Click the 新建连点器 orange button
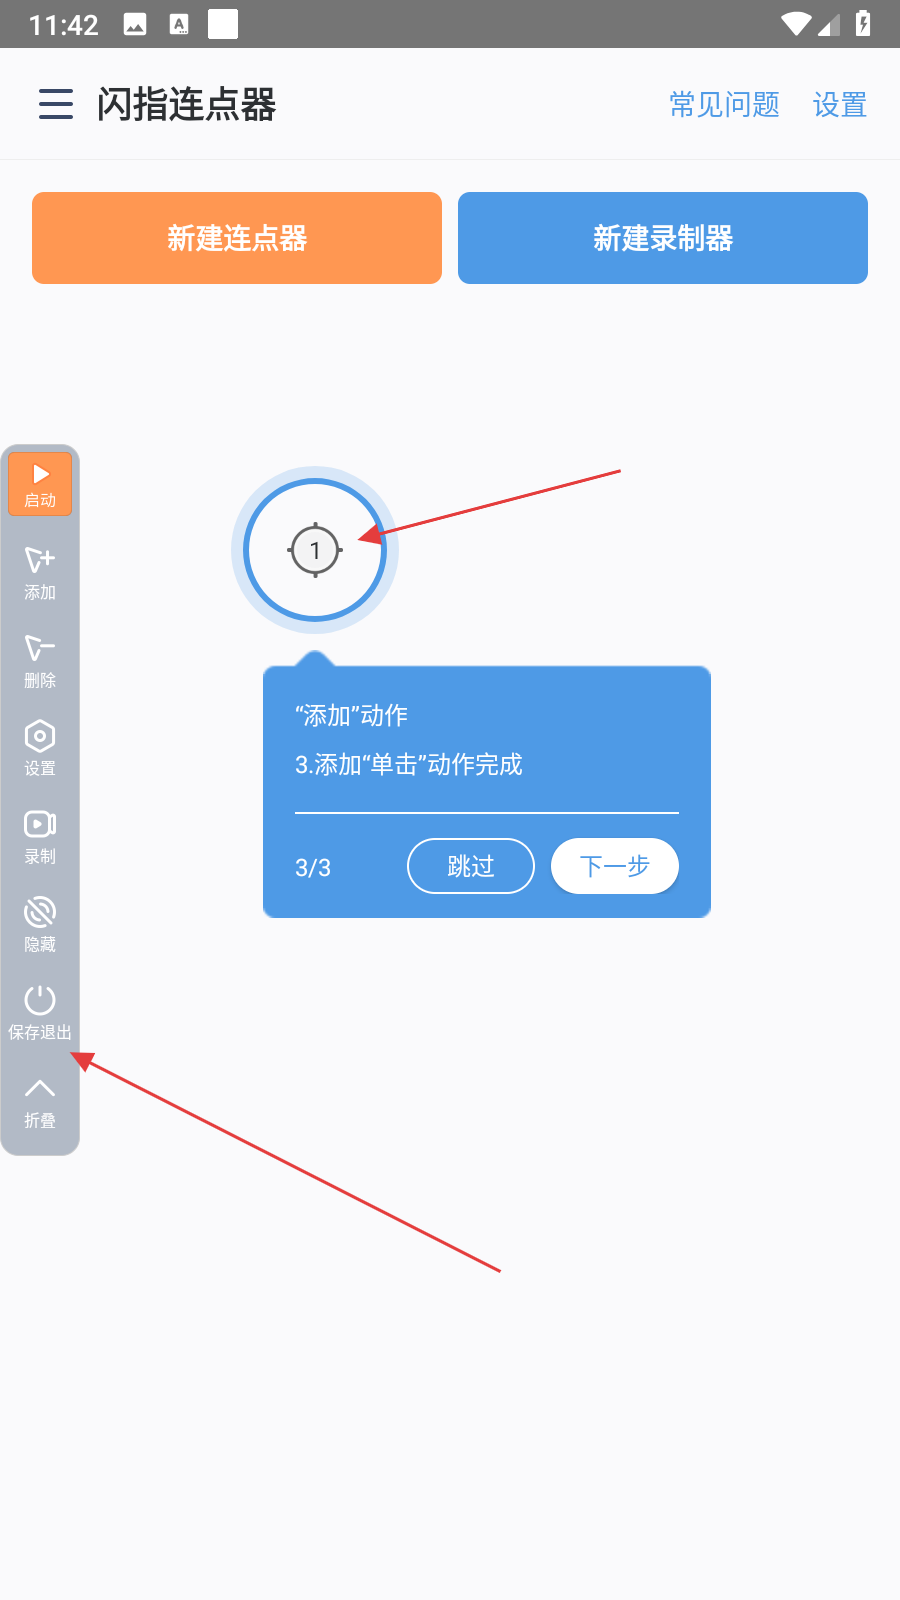900x1600 pixels. [x=237, y=238]
